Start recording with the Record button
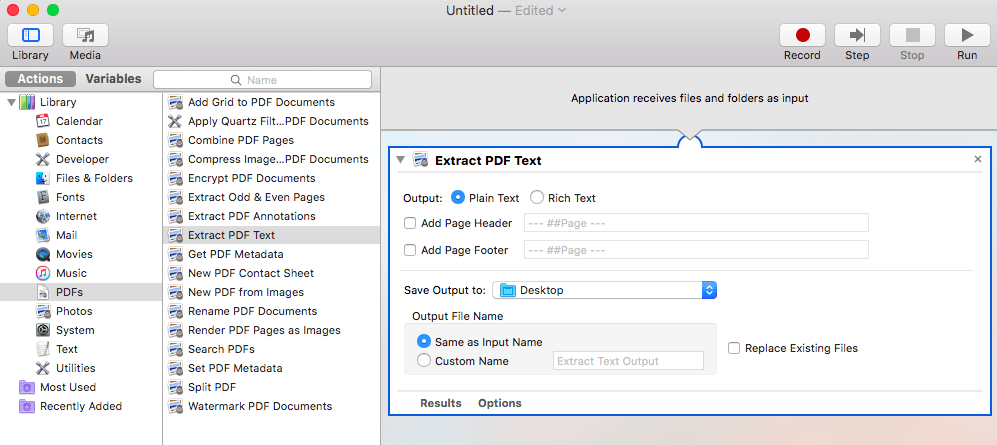Viewport: 997px width, 445px height. tap(802, 35)
